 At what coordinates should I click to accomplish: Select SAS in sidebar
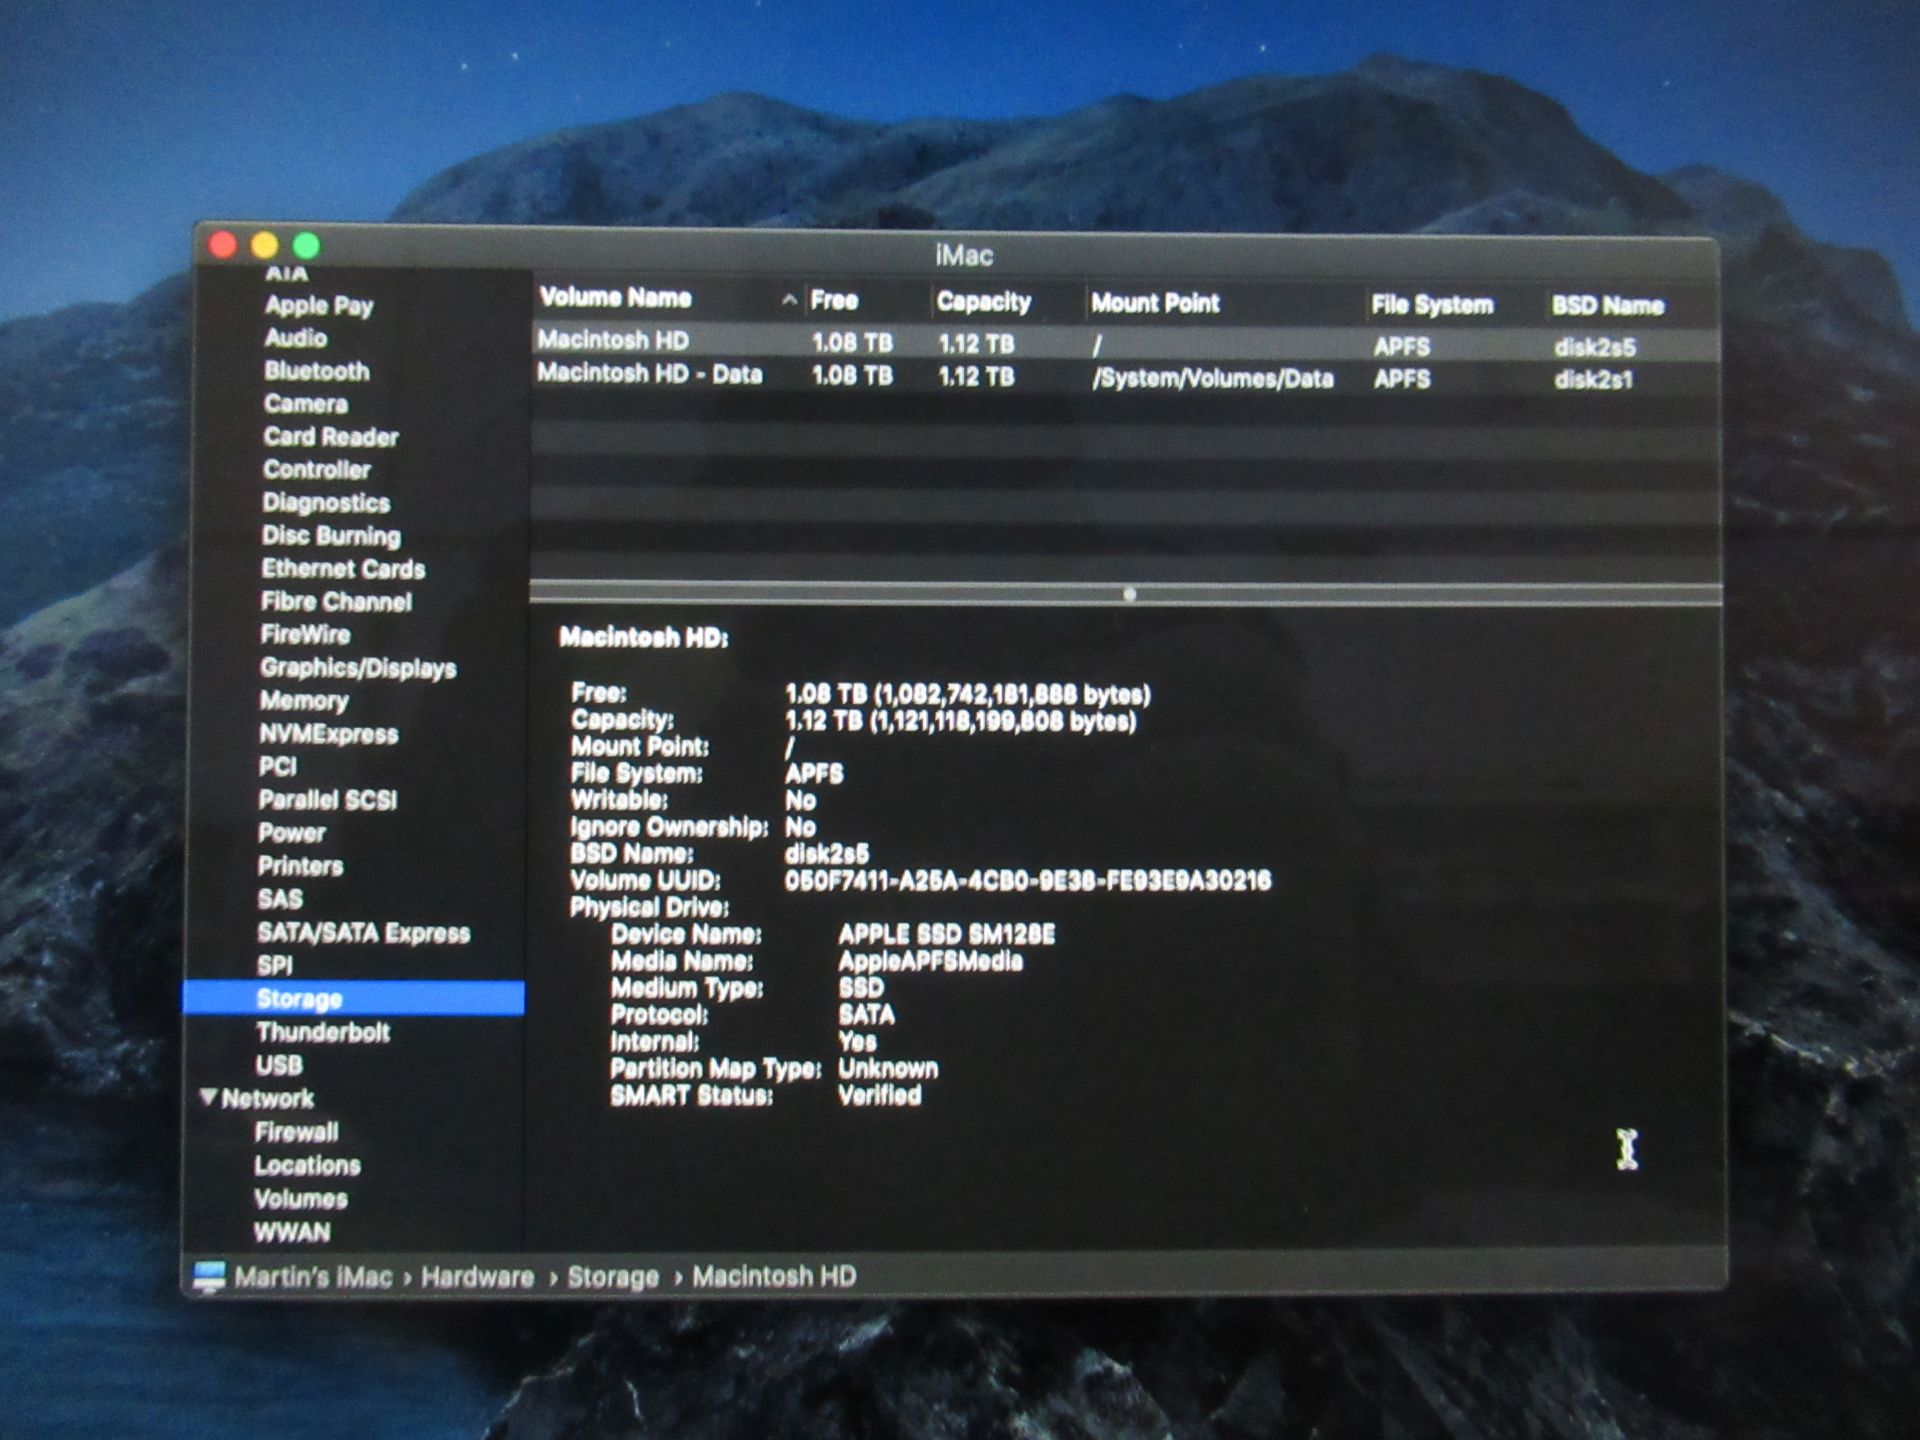[280, 899]
